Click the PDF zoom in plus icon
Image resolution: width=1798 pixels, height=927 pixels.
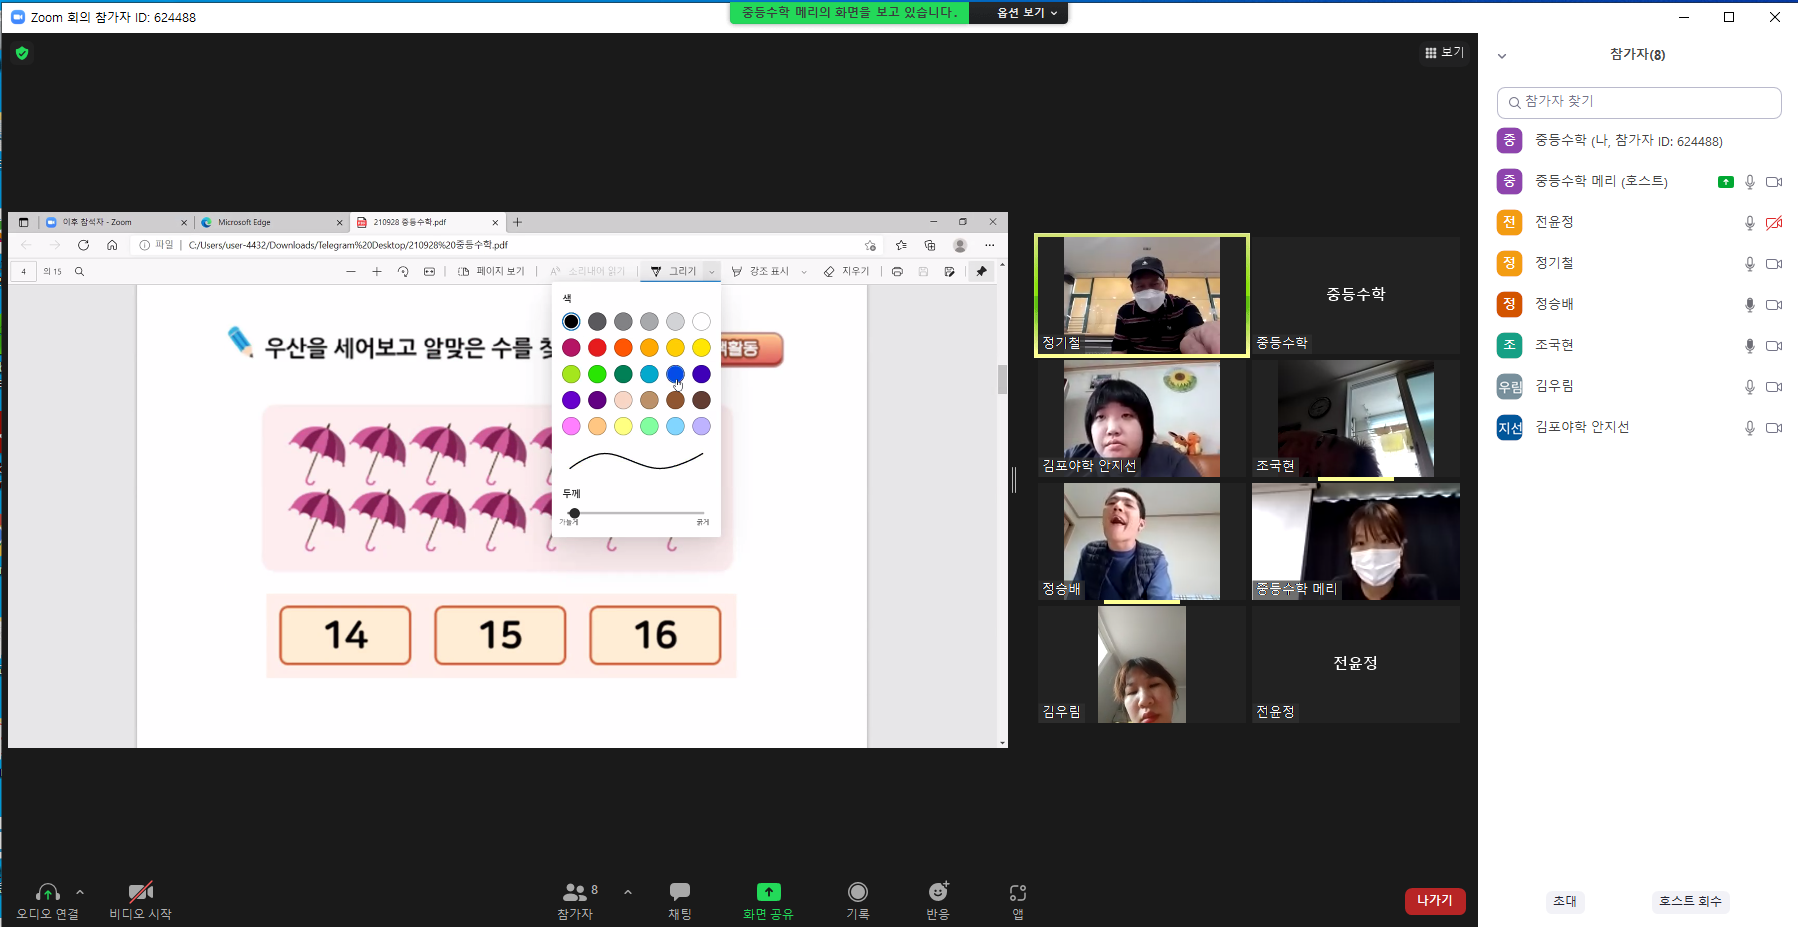click(x=377, y=271)
